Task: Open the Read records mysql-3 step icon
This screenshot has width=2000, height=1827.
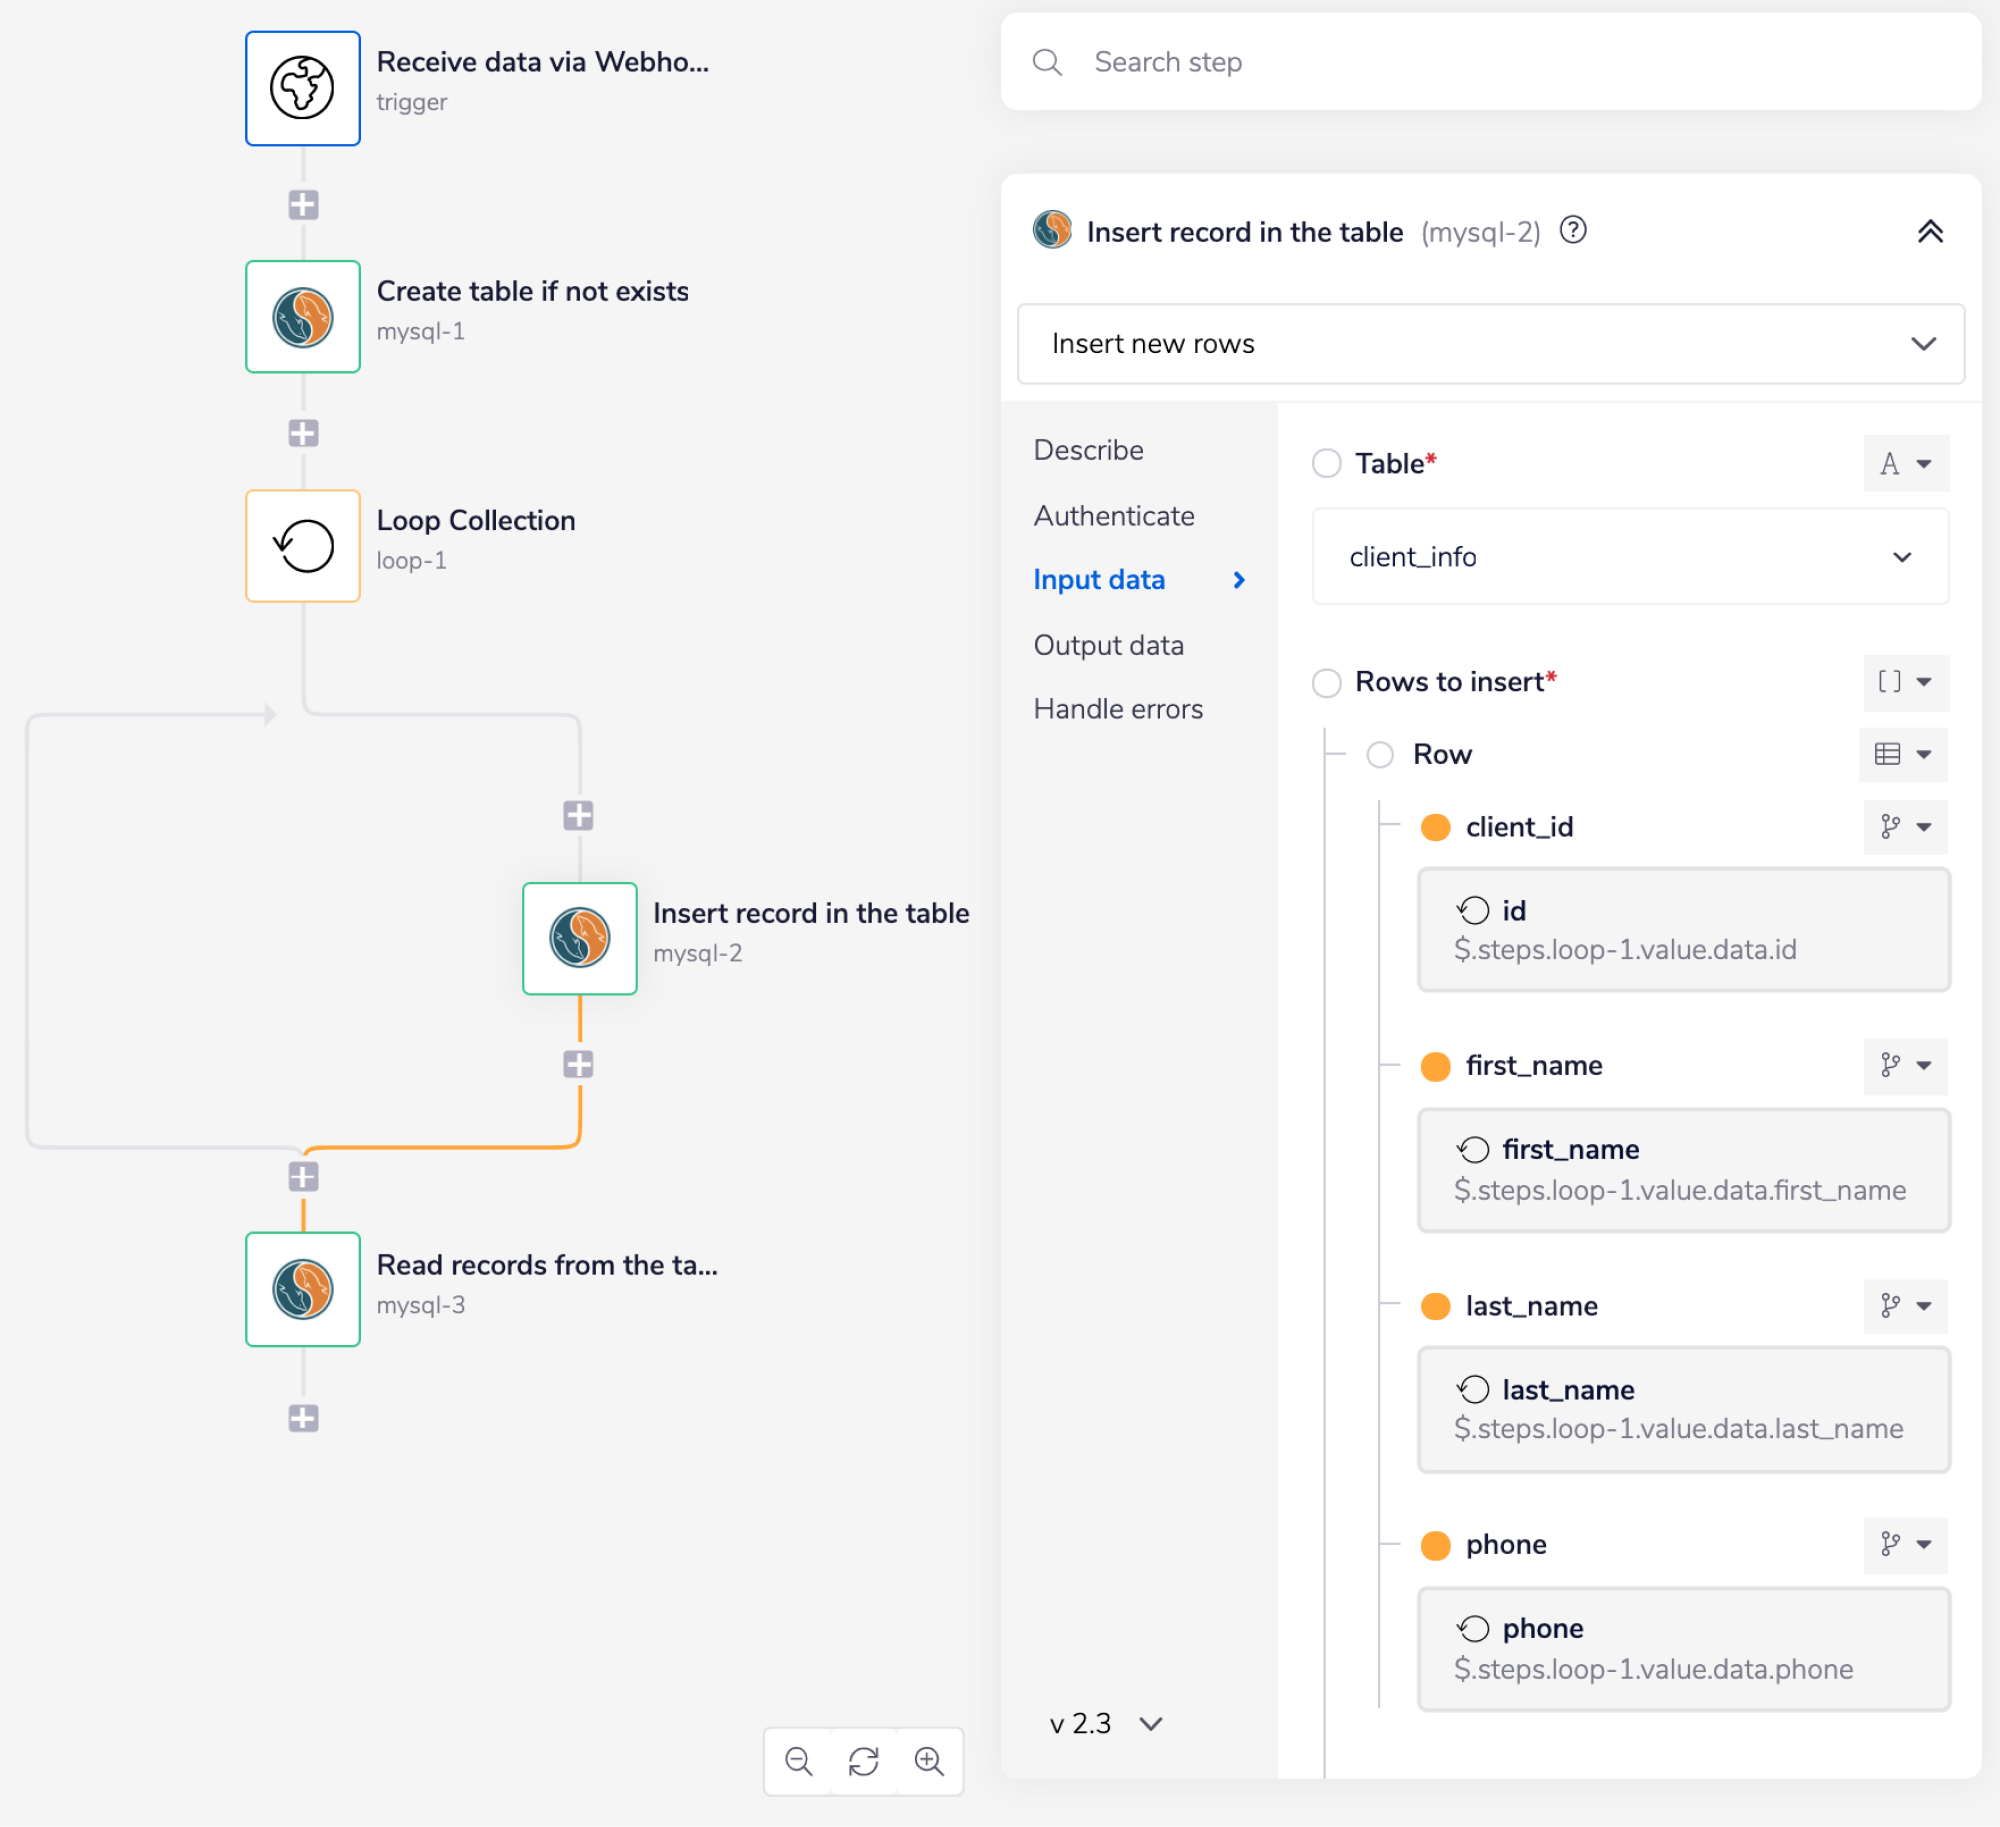Action: tap(302, 1289)
